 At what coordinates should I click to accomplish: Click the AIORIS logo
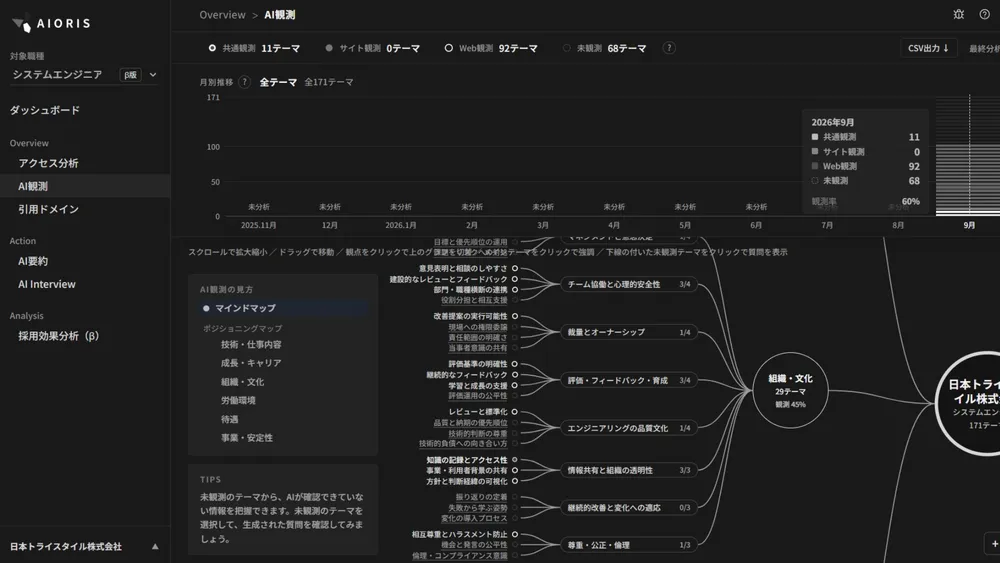tap(51, 24)
